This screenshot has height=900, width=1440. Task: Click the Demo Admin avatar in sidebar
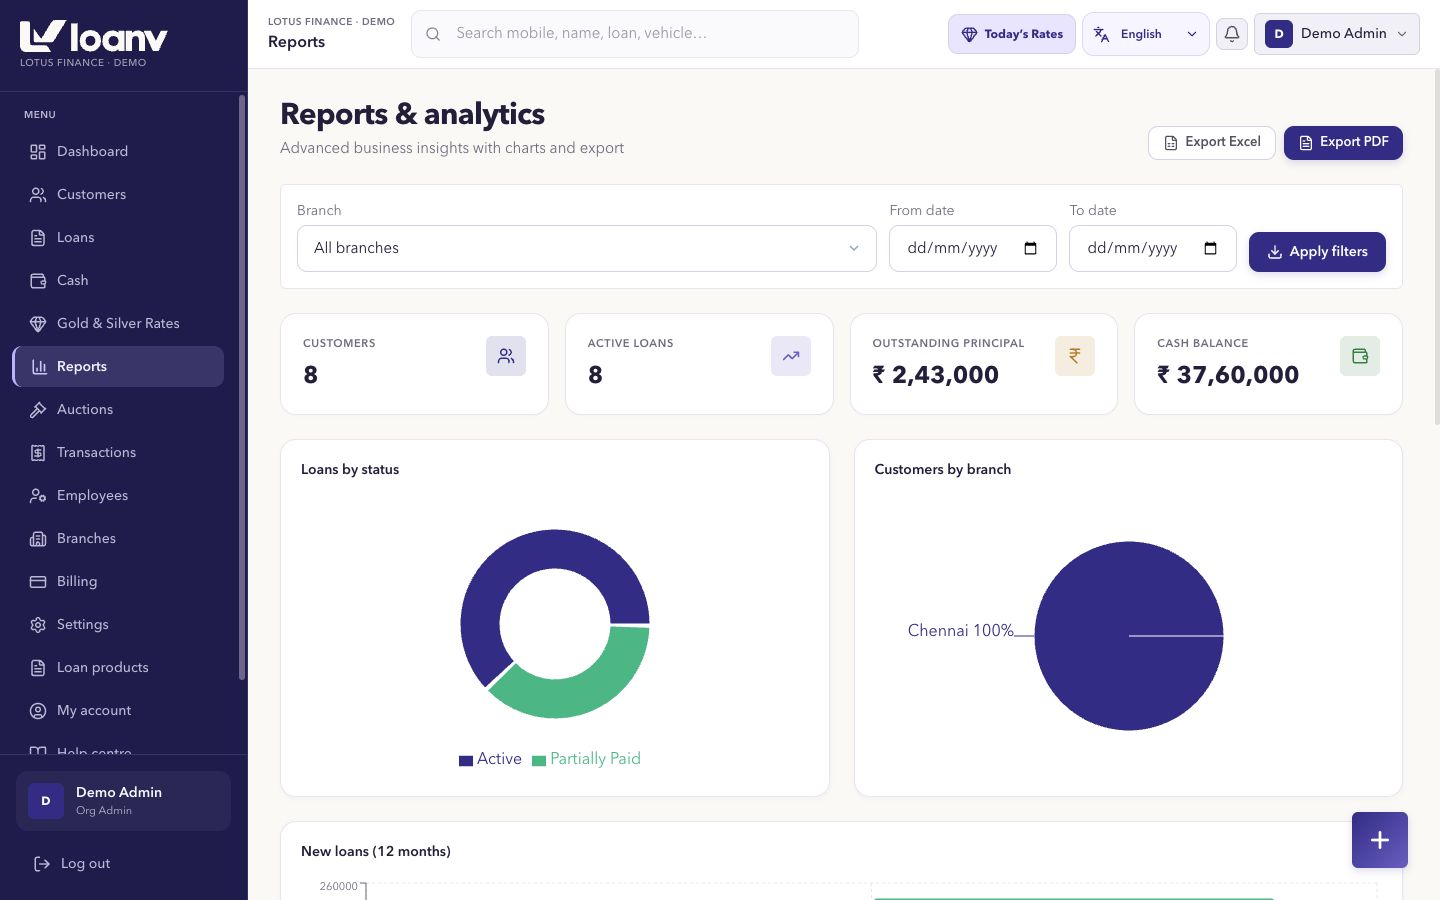coord(46,801)
